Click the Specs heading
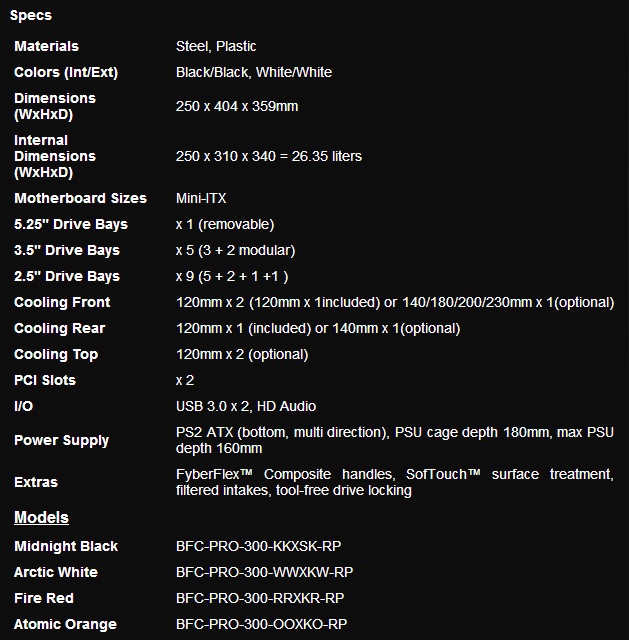Screen dimensions: 629x640 [x=31, y=16]
